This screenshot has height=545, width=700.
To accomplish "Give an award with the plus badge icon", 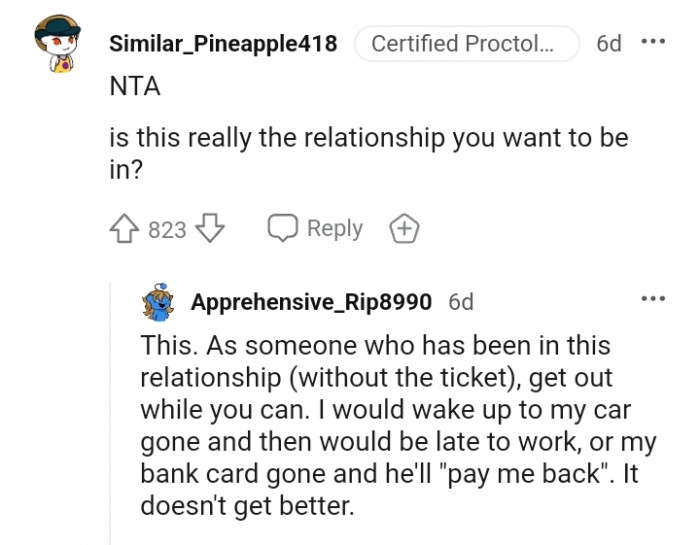I will pos(403,229).
